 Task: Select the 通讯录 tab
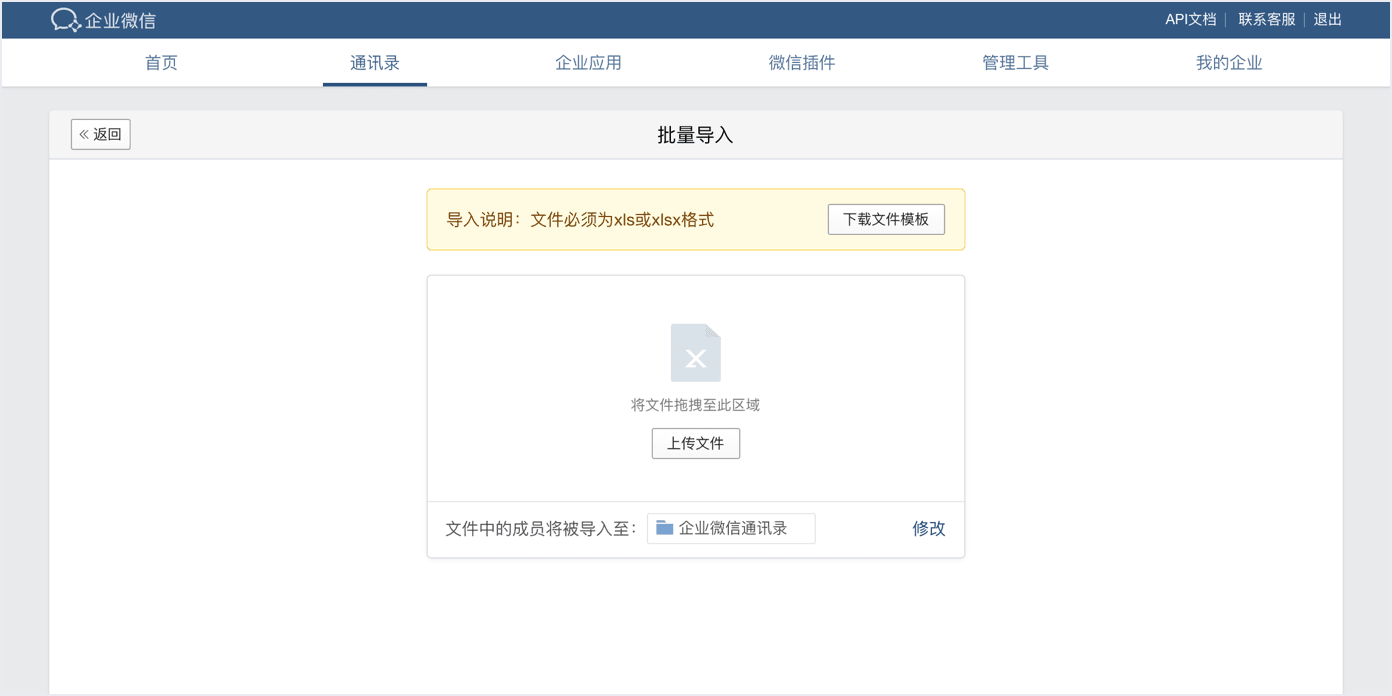(x=374, y=62)
